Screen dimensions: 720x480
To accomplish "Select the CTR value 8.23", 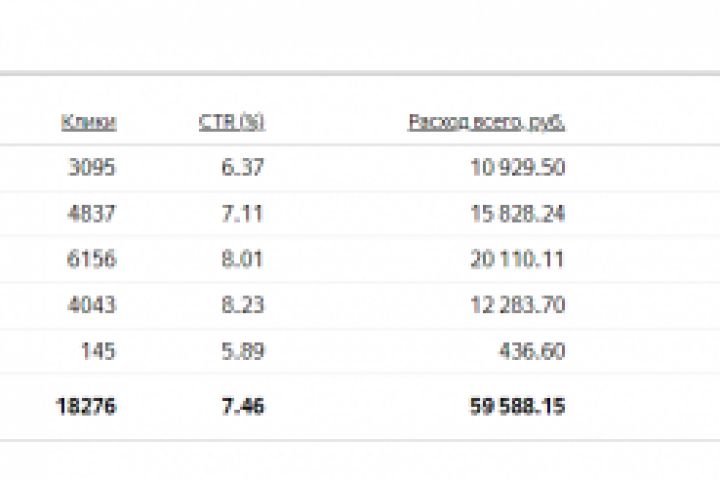I will point(242,306).
